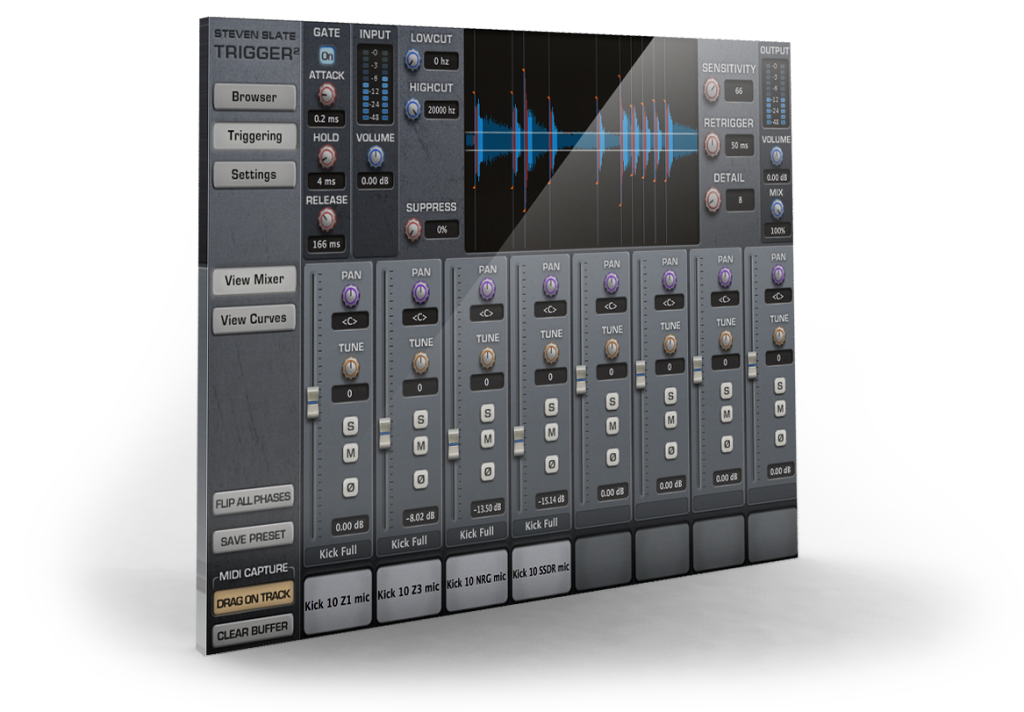Show the mixer with View Mixer
Viewport: 1024px width, 712px height.
pyautogui.click(x=254, y=280)
